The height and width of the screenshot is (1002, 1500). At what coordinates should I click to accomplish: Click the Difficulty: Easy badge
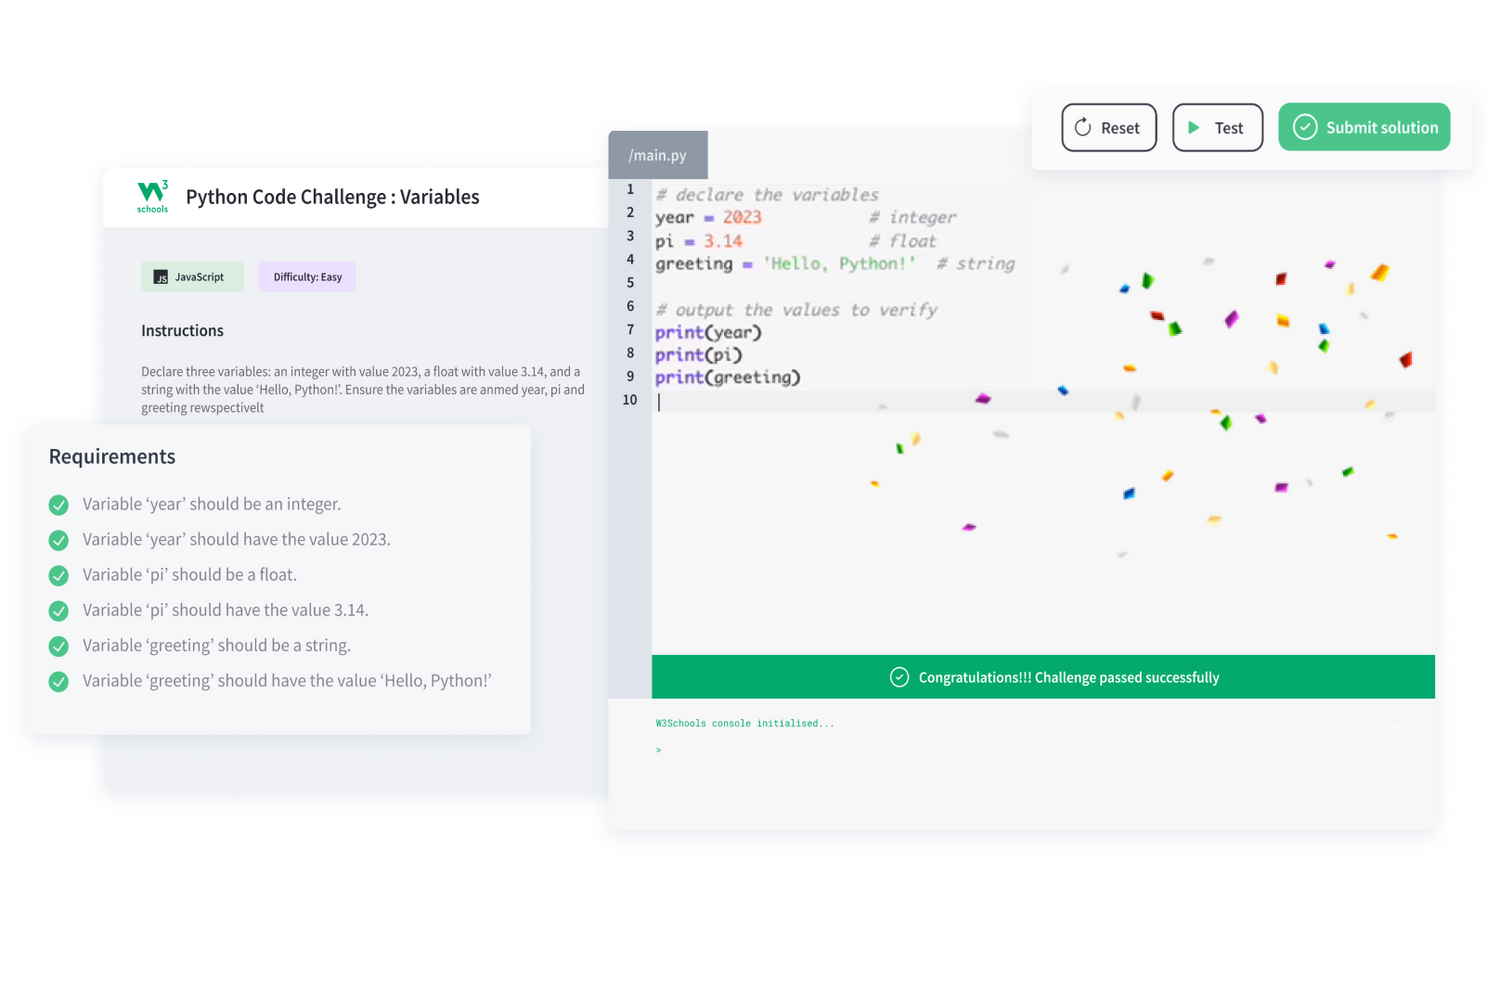point(307,277)
